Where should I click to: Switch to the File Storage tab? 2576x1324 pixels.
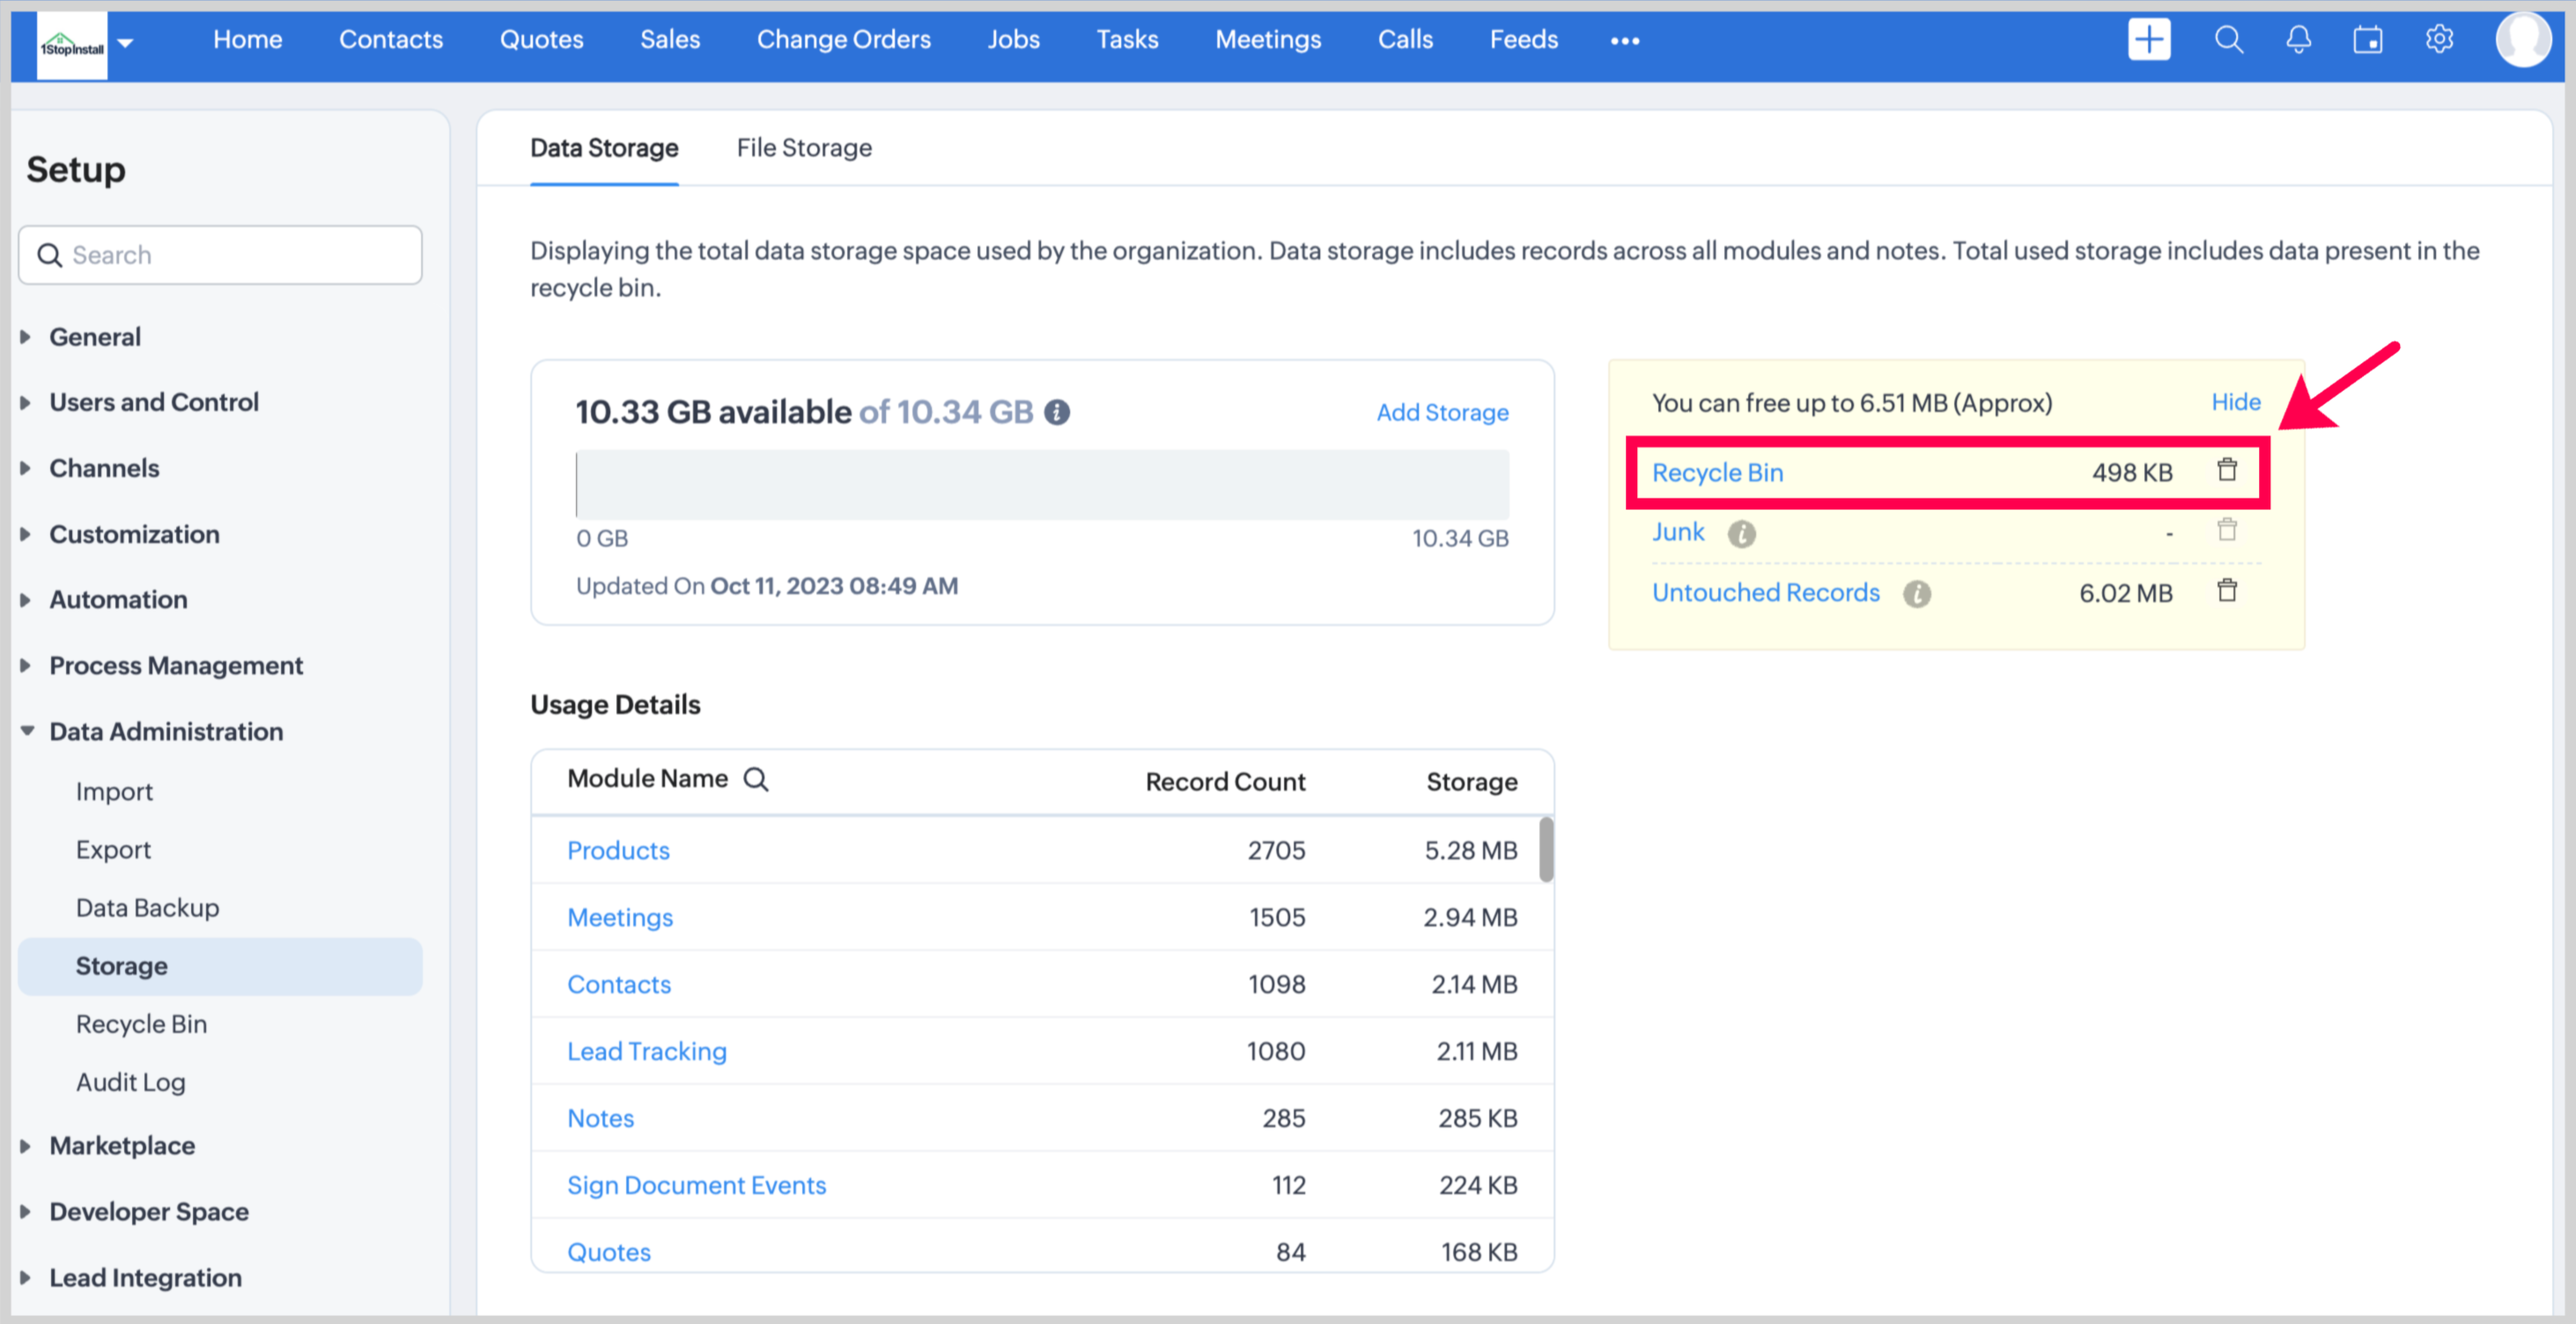coord(804,148)
